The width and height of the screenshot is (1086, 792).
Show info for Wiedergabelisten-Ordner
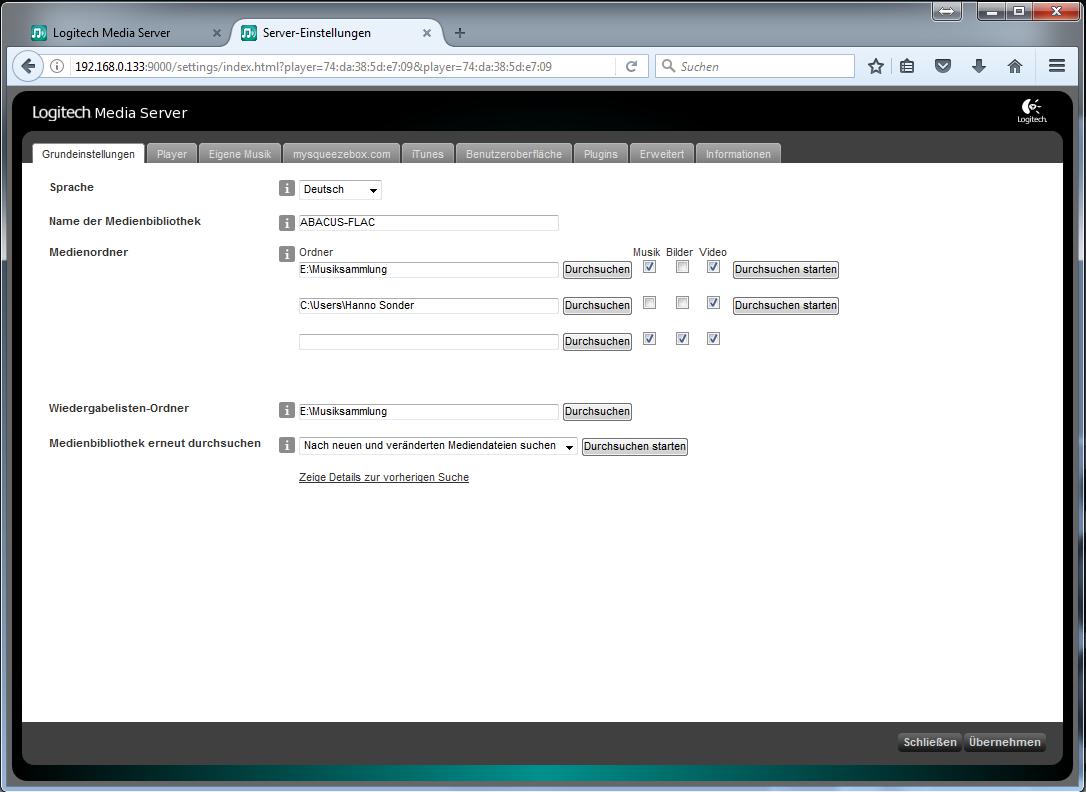pyautogui.click(x=286, y=410)
